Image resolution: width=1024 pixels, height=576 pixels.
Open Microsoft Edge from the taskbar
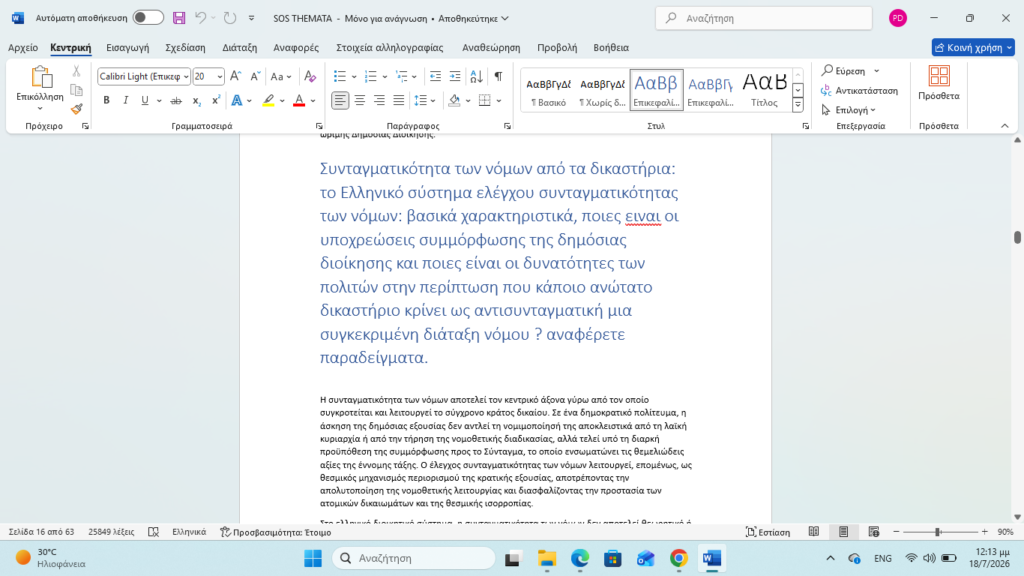580,558
